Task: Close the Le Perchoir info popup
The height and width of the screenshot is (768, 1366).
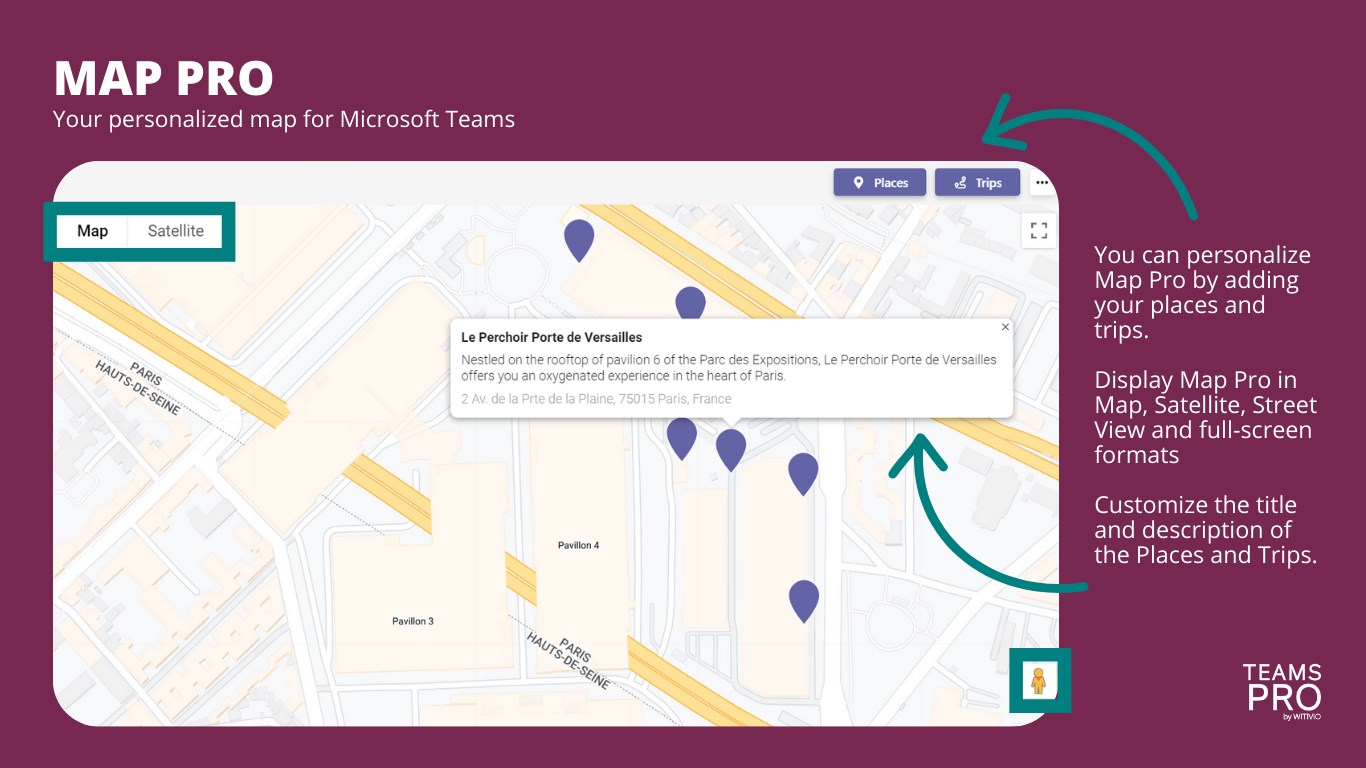Action: [x=1005, y=327]
